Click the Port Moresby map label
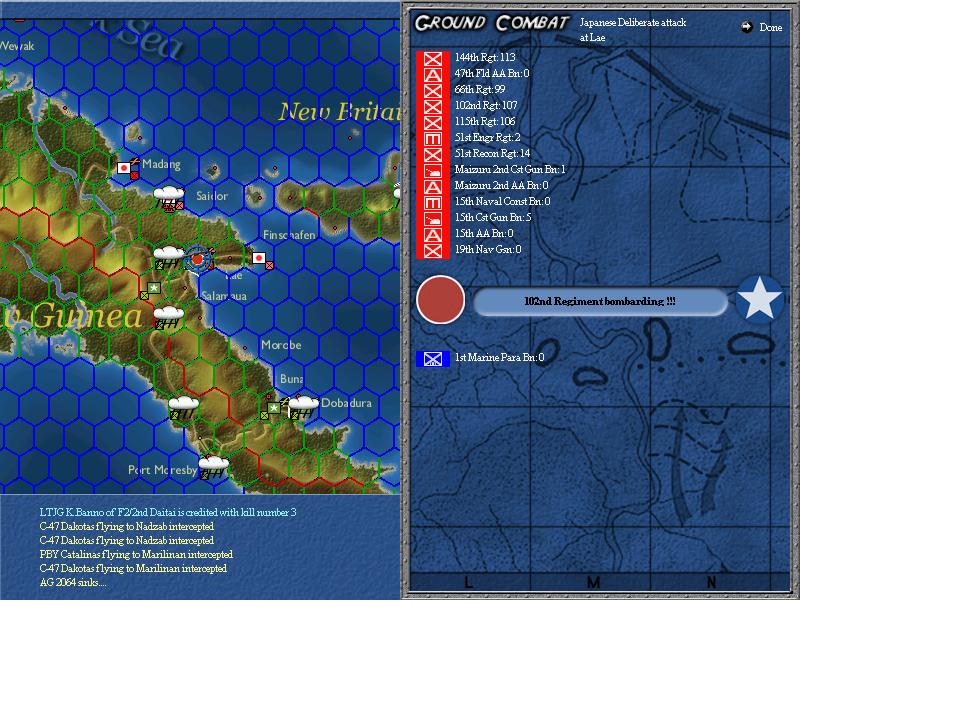The height and width of the screenshot is (720, 960). tap(162, 470)
